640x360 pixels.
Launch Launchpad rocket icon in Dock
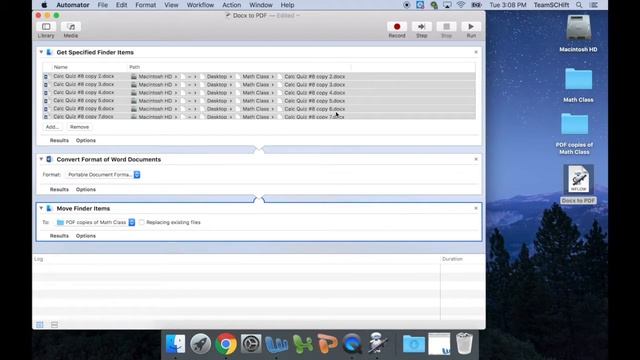(200, 344)
